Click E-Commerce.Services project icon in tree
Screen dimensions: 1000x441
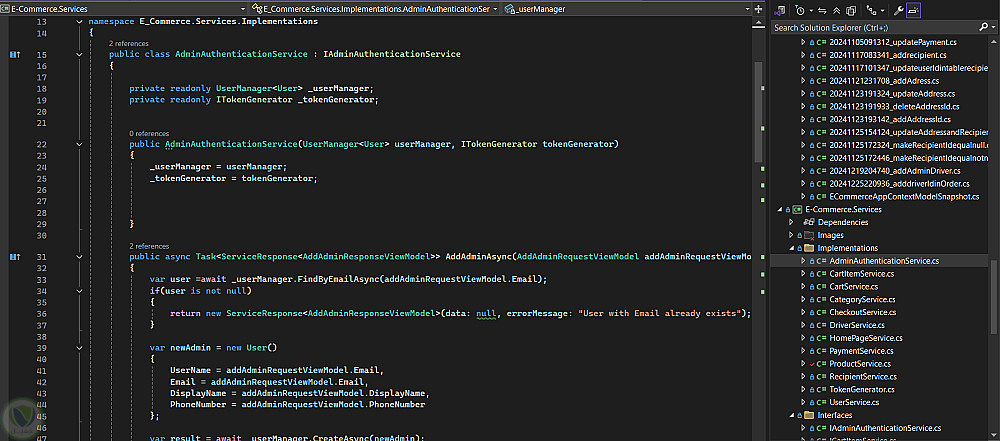[797, 209]
